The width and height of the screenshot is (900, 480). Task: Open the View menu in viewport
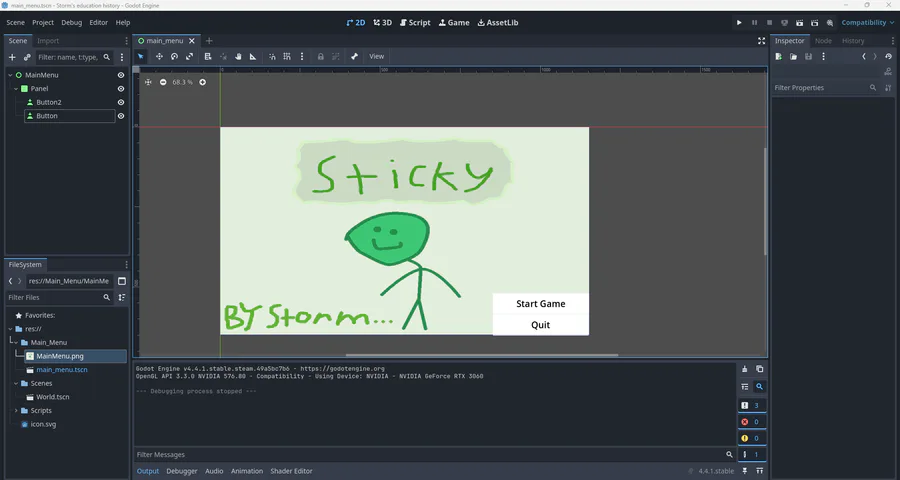pyautogui.click(x=377, y=56)
